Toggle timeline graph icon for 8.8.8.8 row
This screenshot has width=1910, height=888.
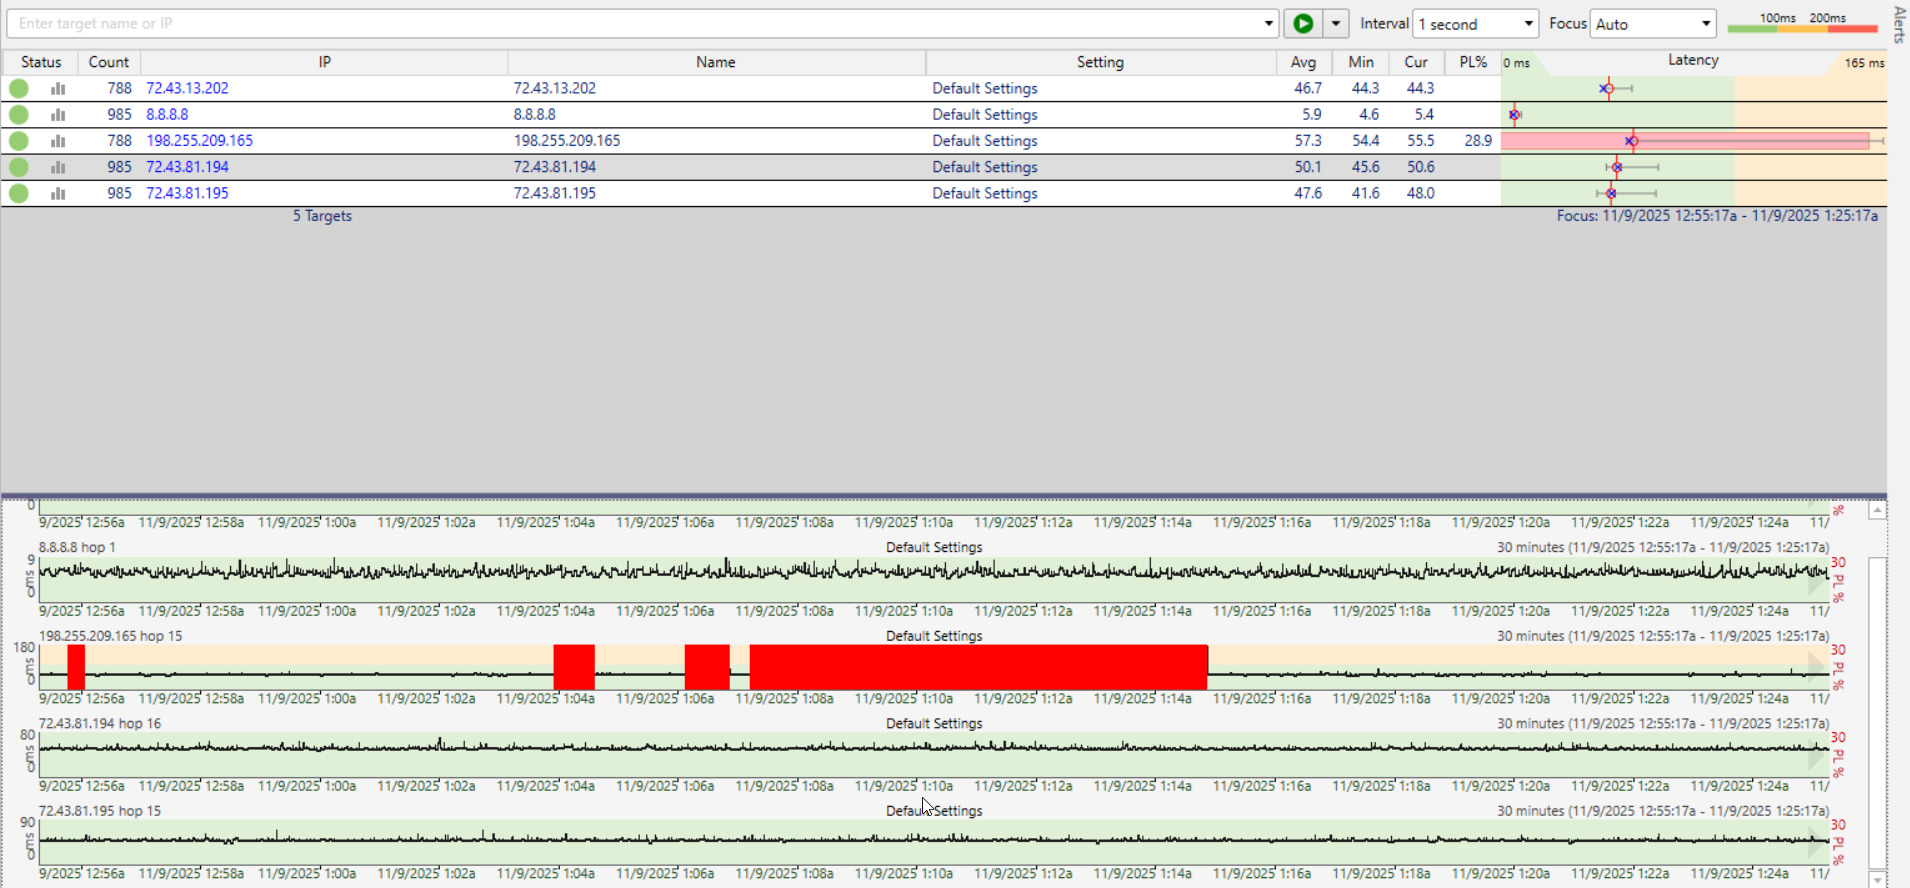tap(58, 115)
